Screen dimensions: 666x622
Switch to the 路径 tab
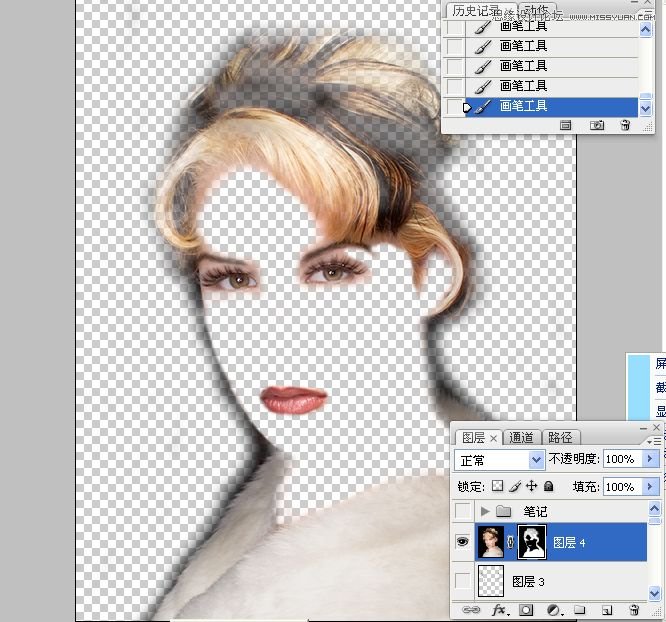pyautogui.click(x=561, y=437)
